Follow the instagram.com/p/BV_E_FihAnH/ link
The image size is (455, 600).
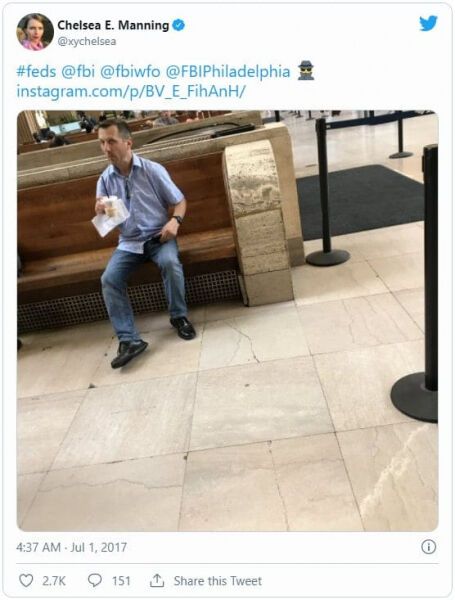[x=131, y=92]
